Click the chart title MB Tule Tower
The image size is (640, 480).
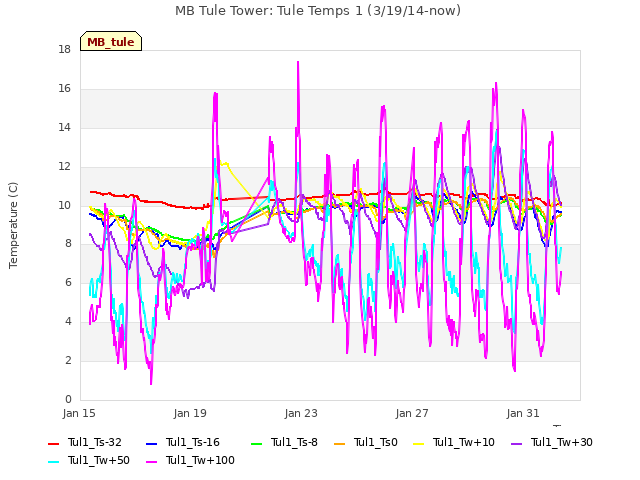click(x=318, y=11)
